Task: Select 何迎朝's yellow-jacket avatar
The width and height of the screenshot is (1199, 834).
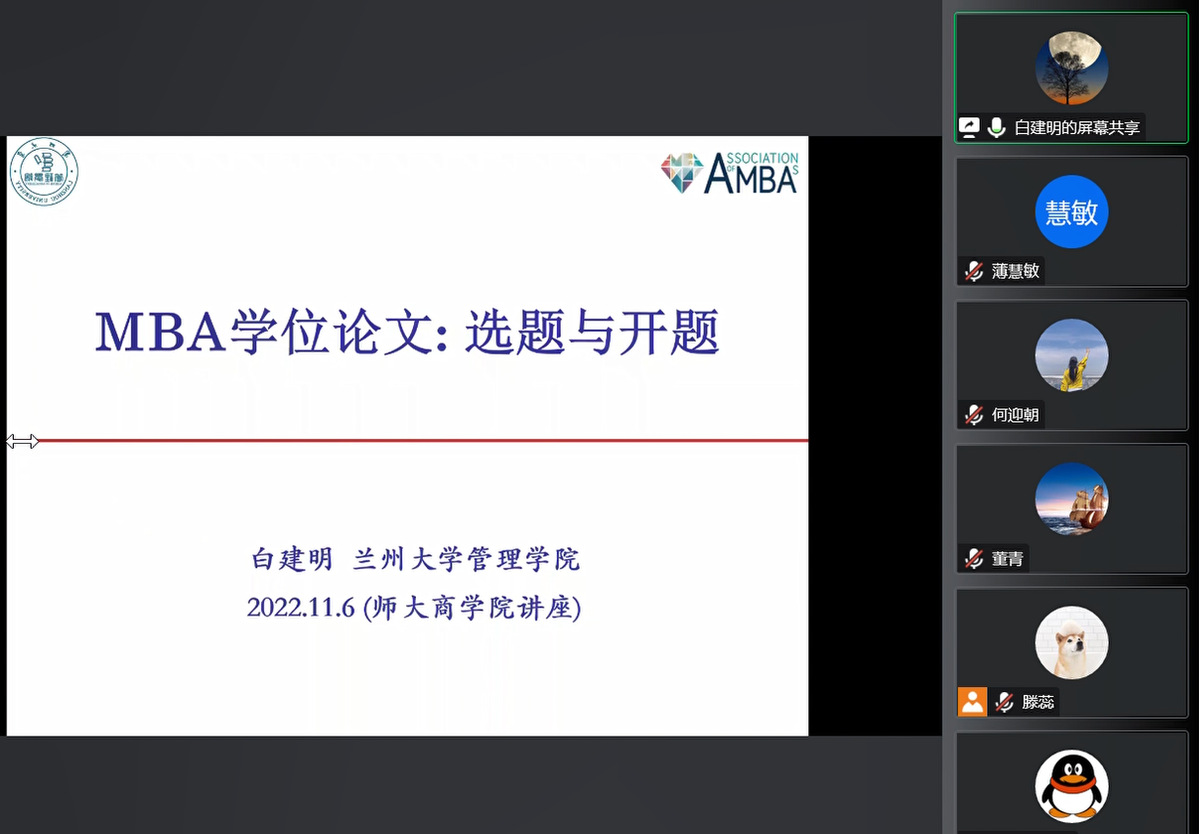Action: tap(1071, 355)
